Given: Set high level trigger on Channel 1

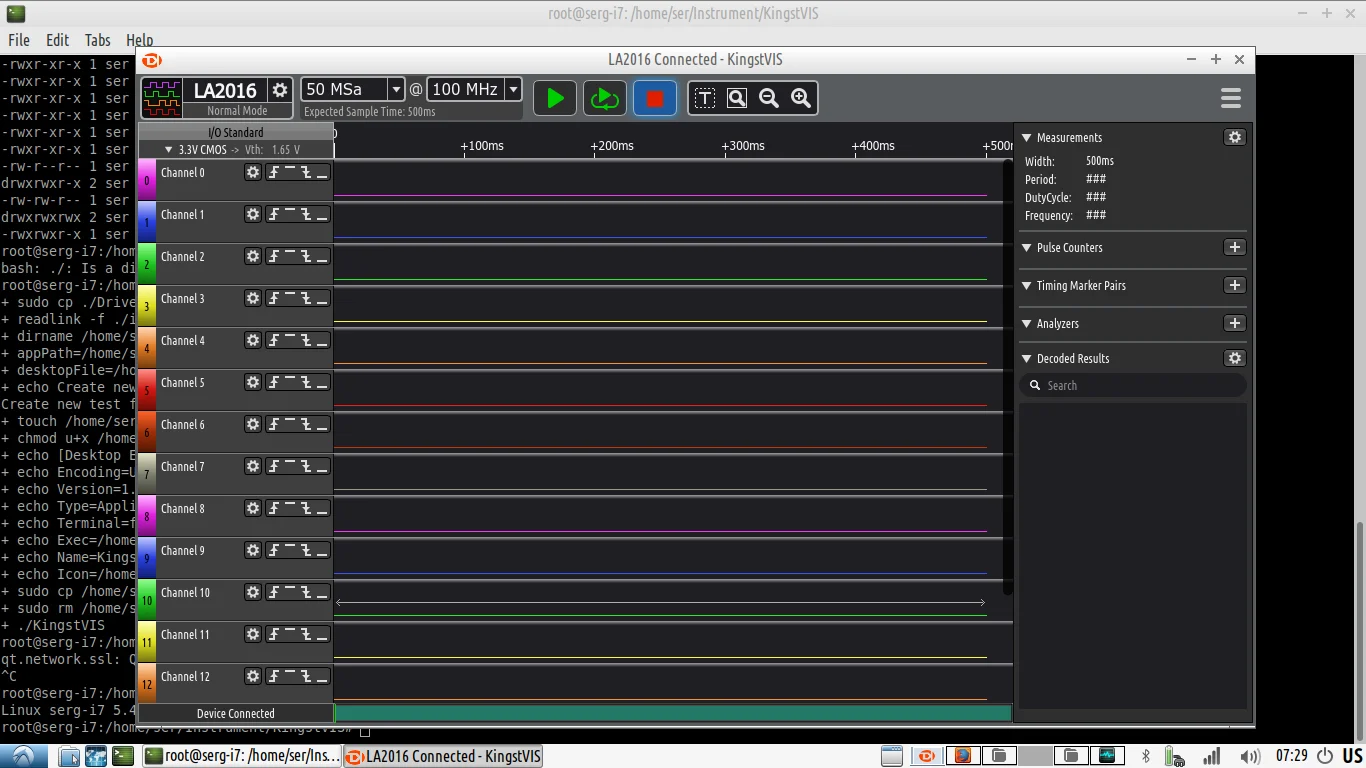Looking at the screenshot, I should click(290, 214).
